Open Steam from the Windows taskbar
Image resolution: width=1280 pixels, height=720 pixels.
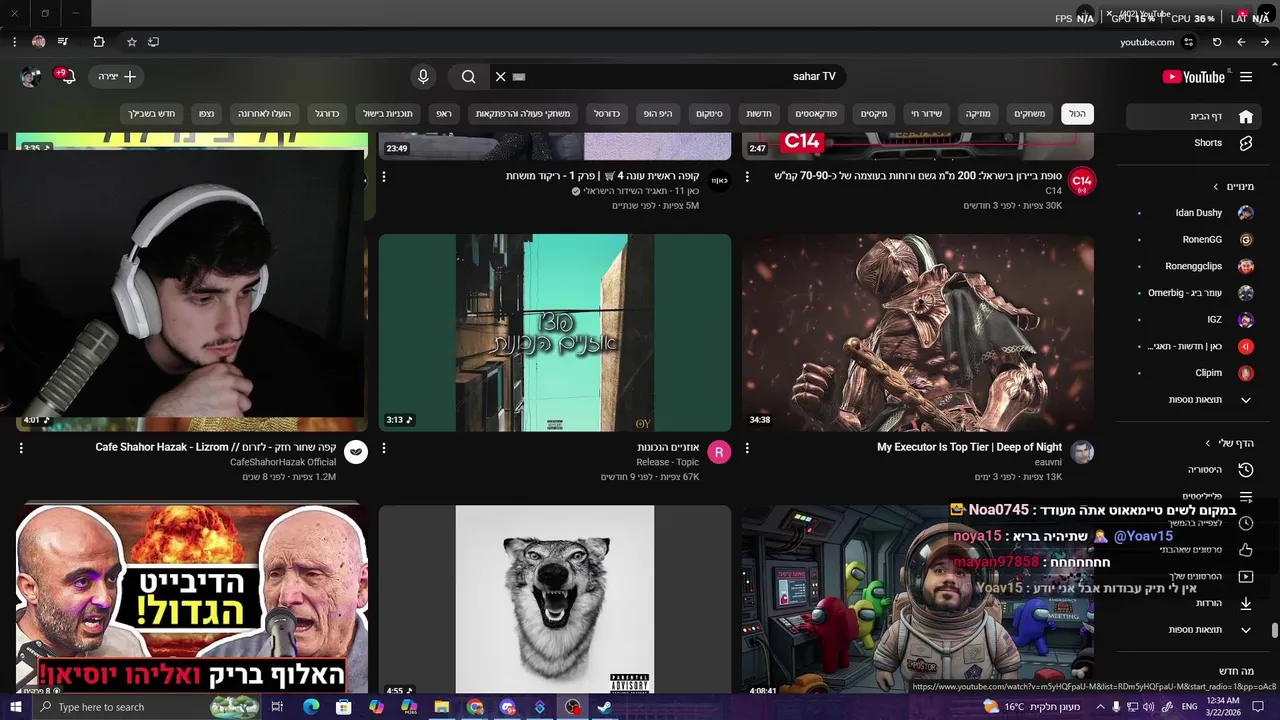click(x=605, y=707)
